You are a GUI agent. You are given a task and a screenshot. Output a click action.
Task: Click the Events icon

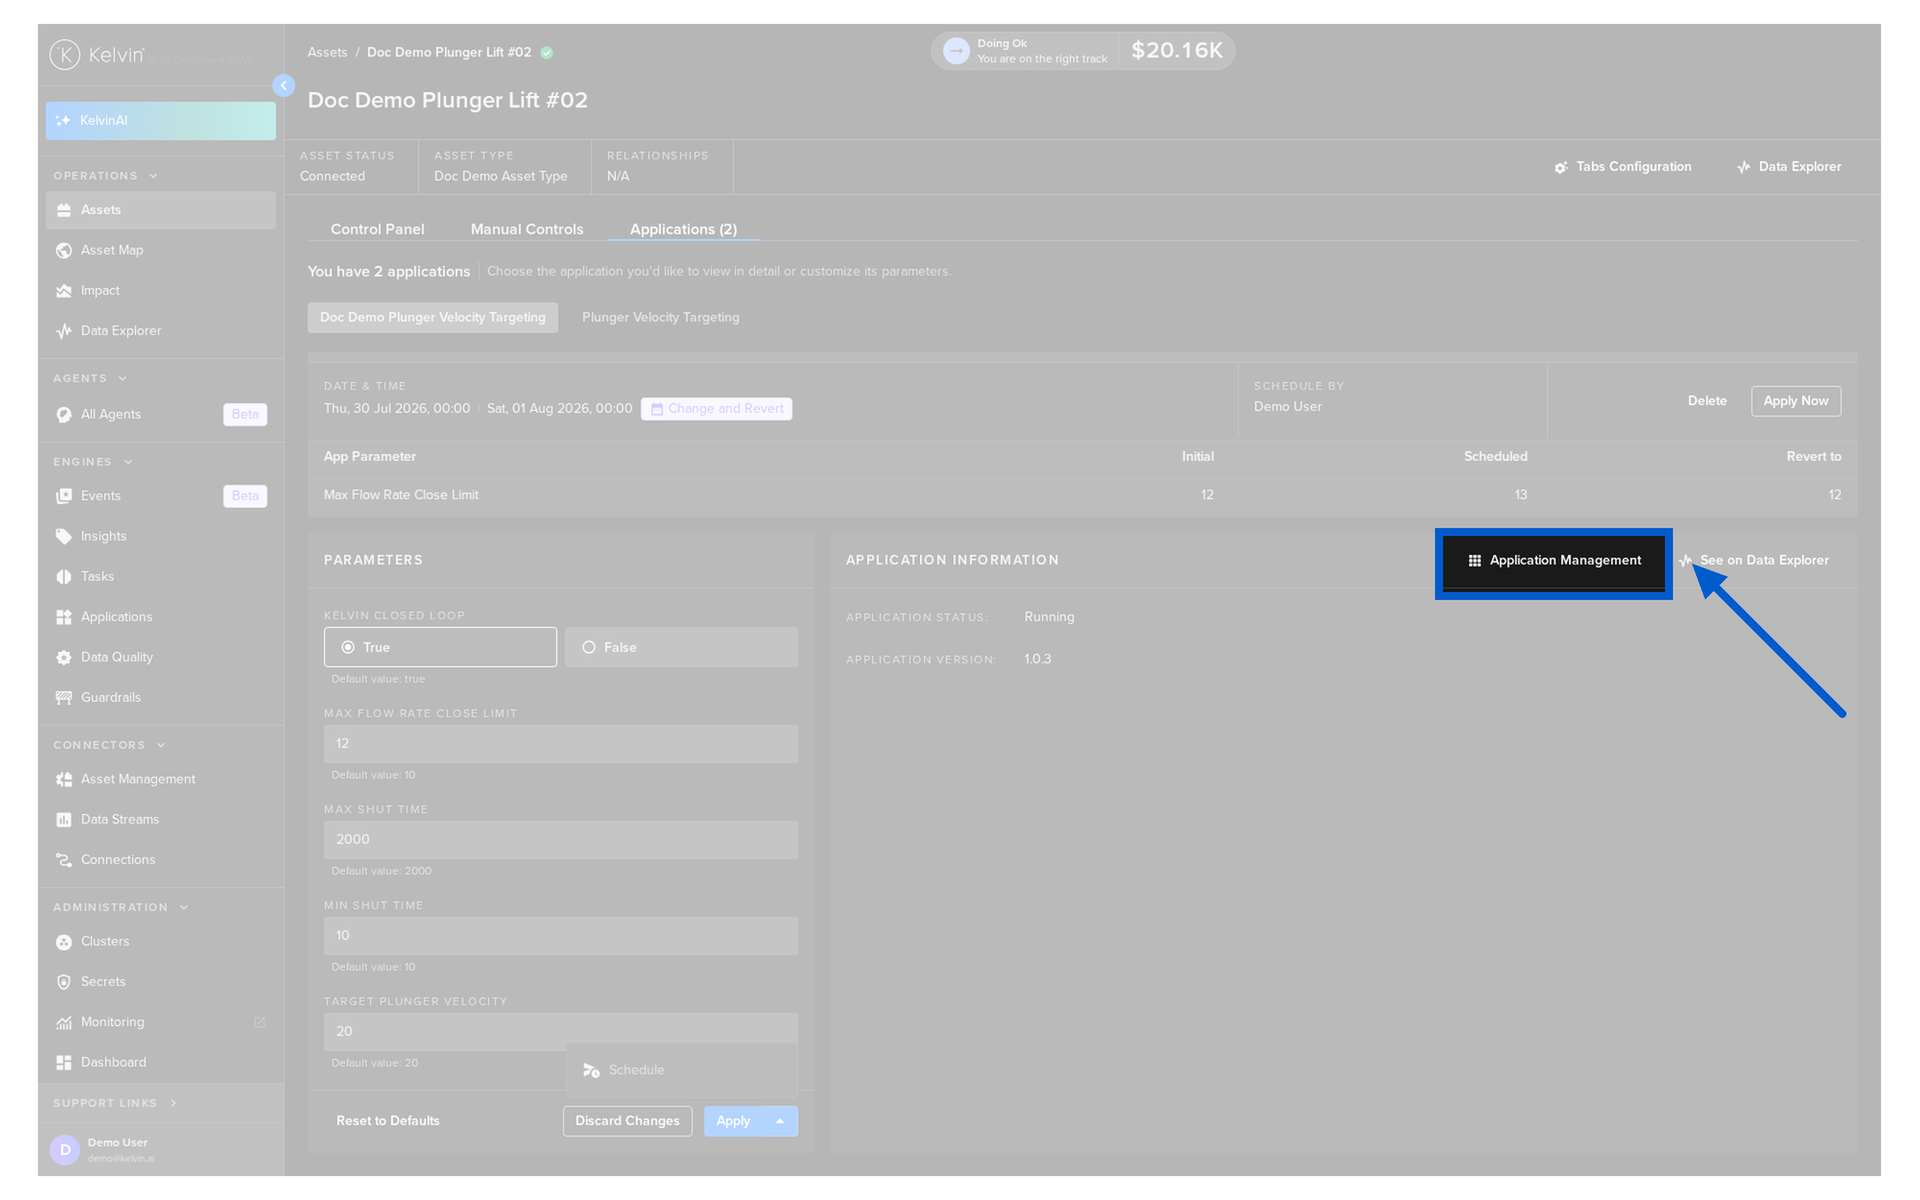64,496
